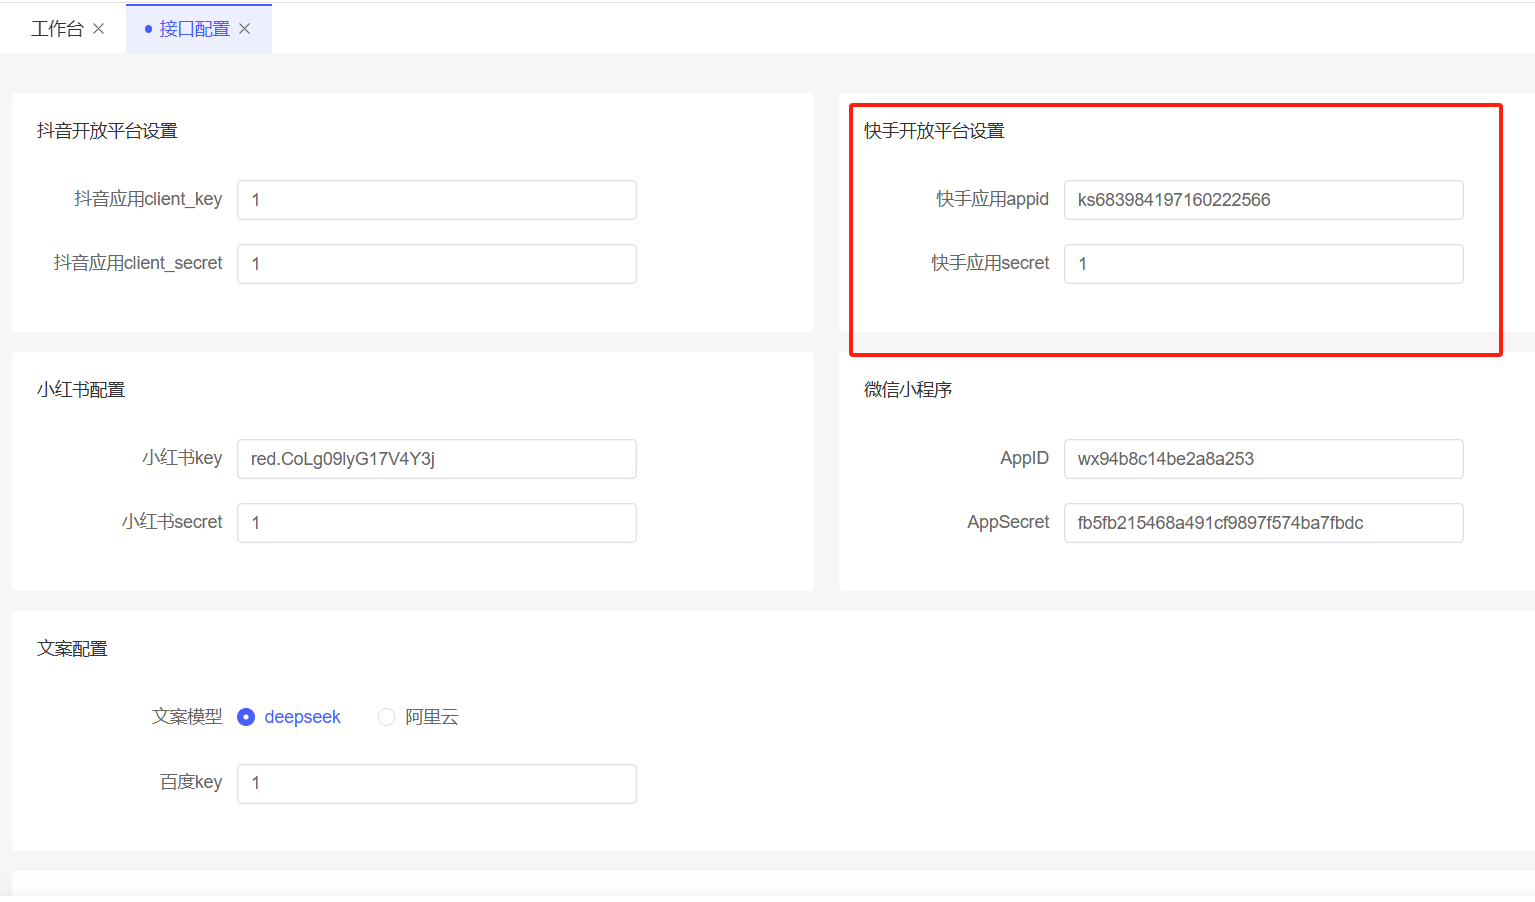Focus the 快手应用secret input field
Screen dimensions: 1535x902
click(x=1263, y=264)
